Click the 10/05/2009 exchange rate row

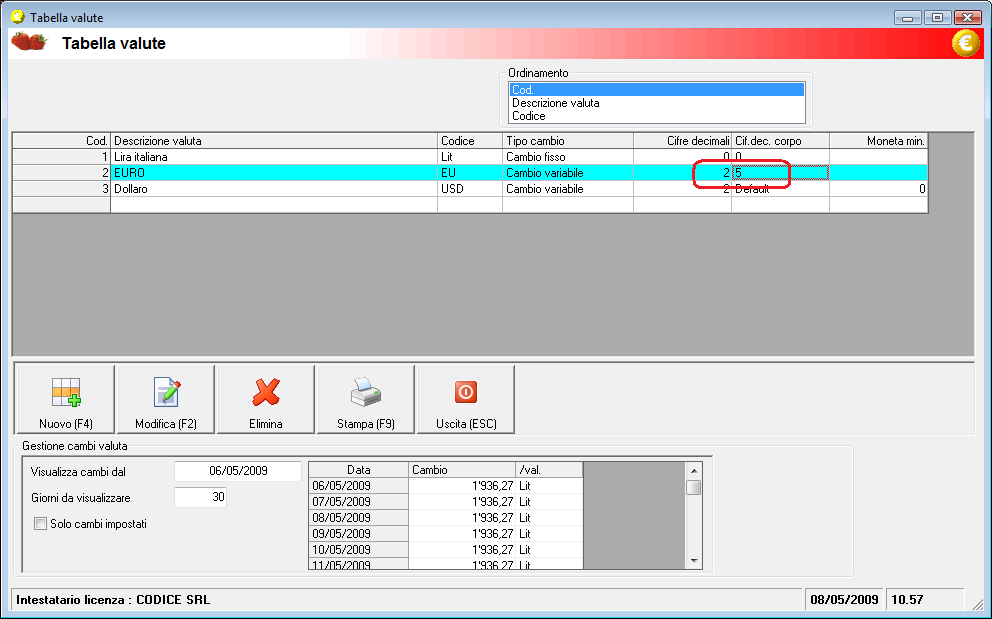(445, 549)
